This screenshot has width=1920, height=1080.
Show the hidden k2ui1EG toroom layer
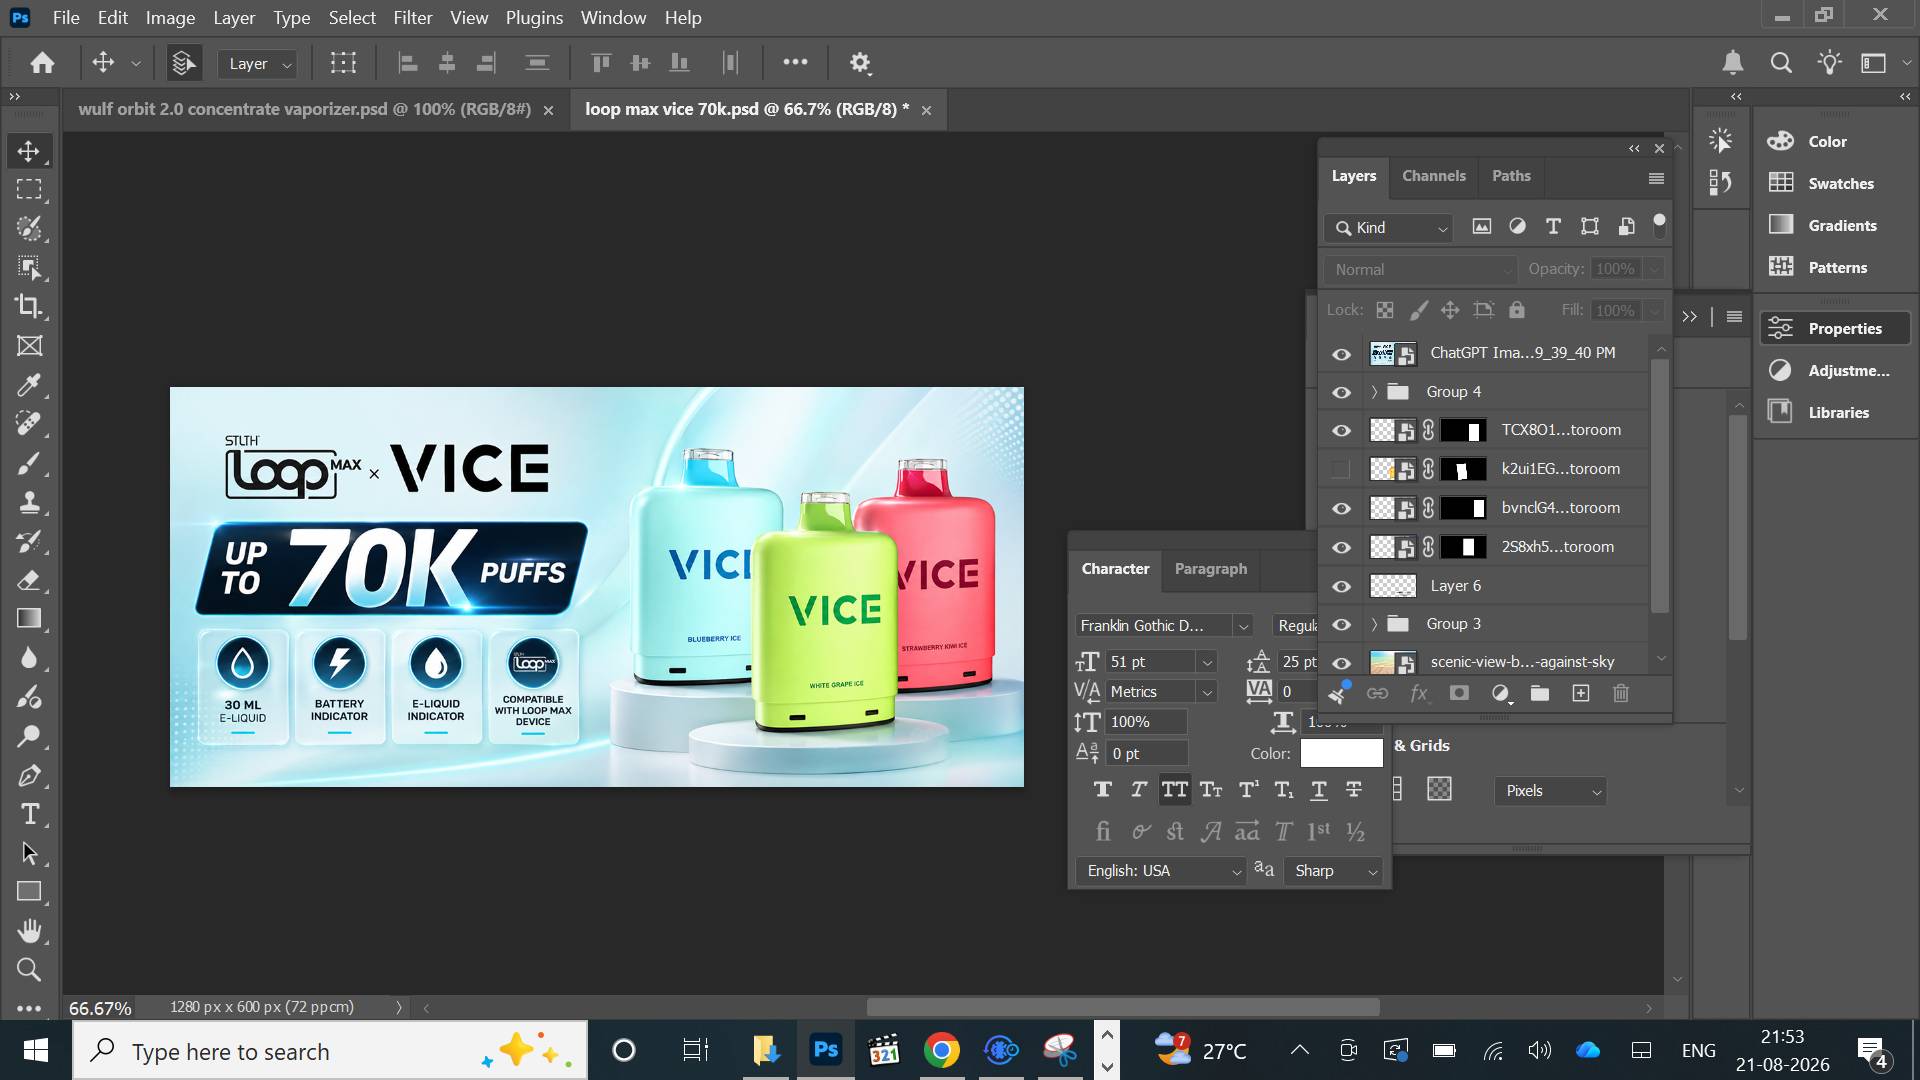pos(1341,469)
